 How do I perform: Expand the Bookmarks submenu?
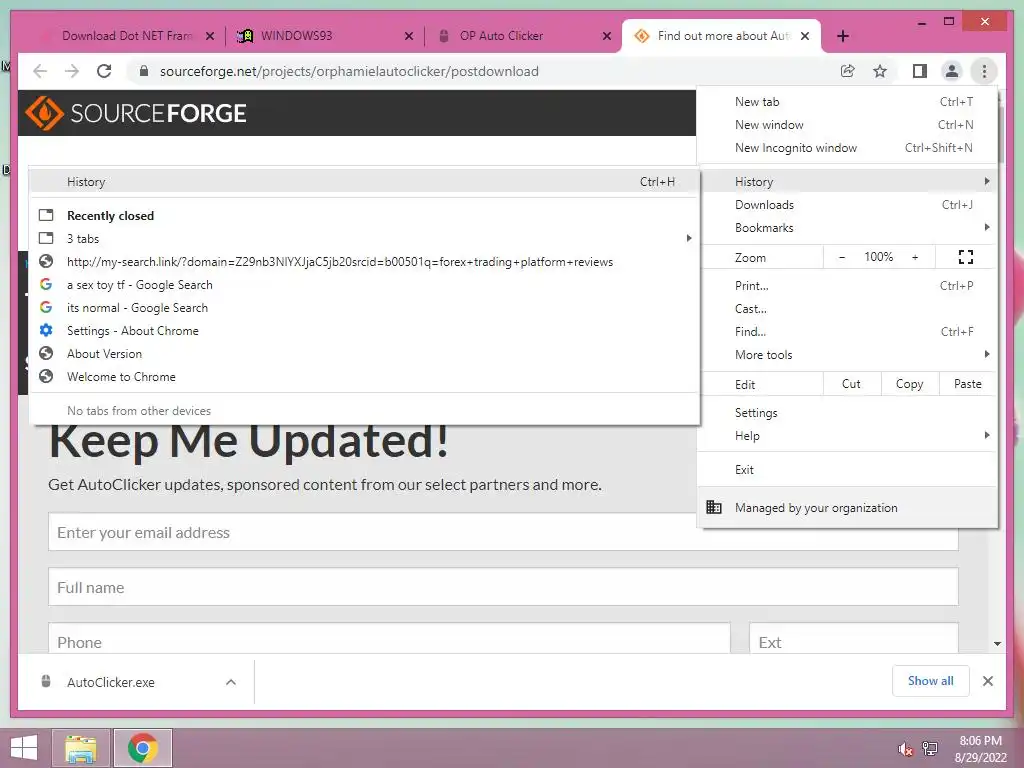847,227
